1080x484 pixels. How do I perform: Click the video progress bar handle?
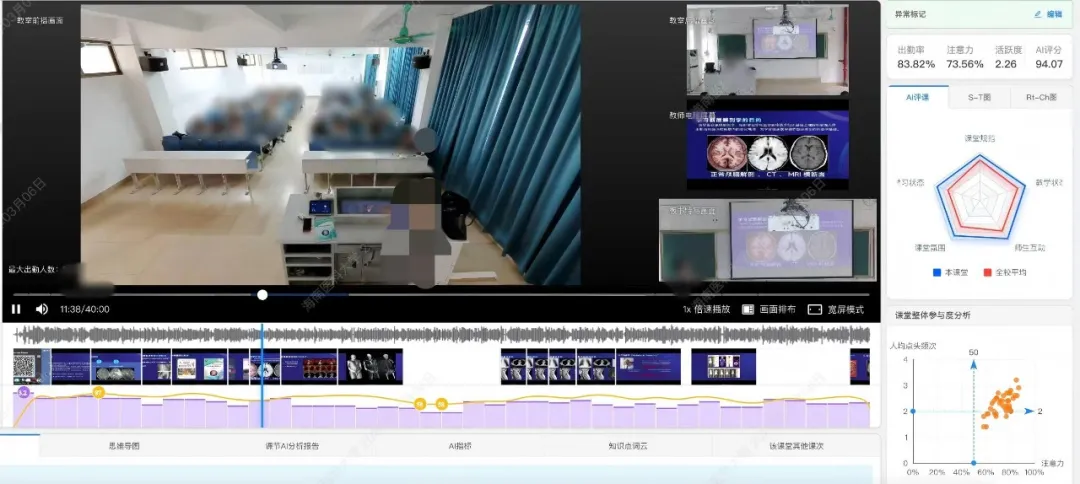click(262, 295)
